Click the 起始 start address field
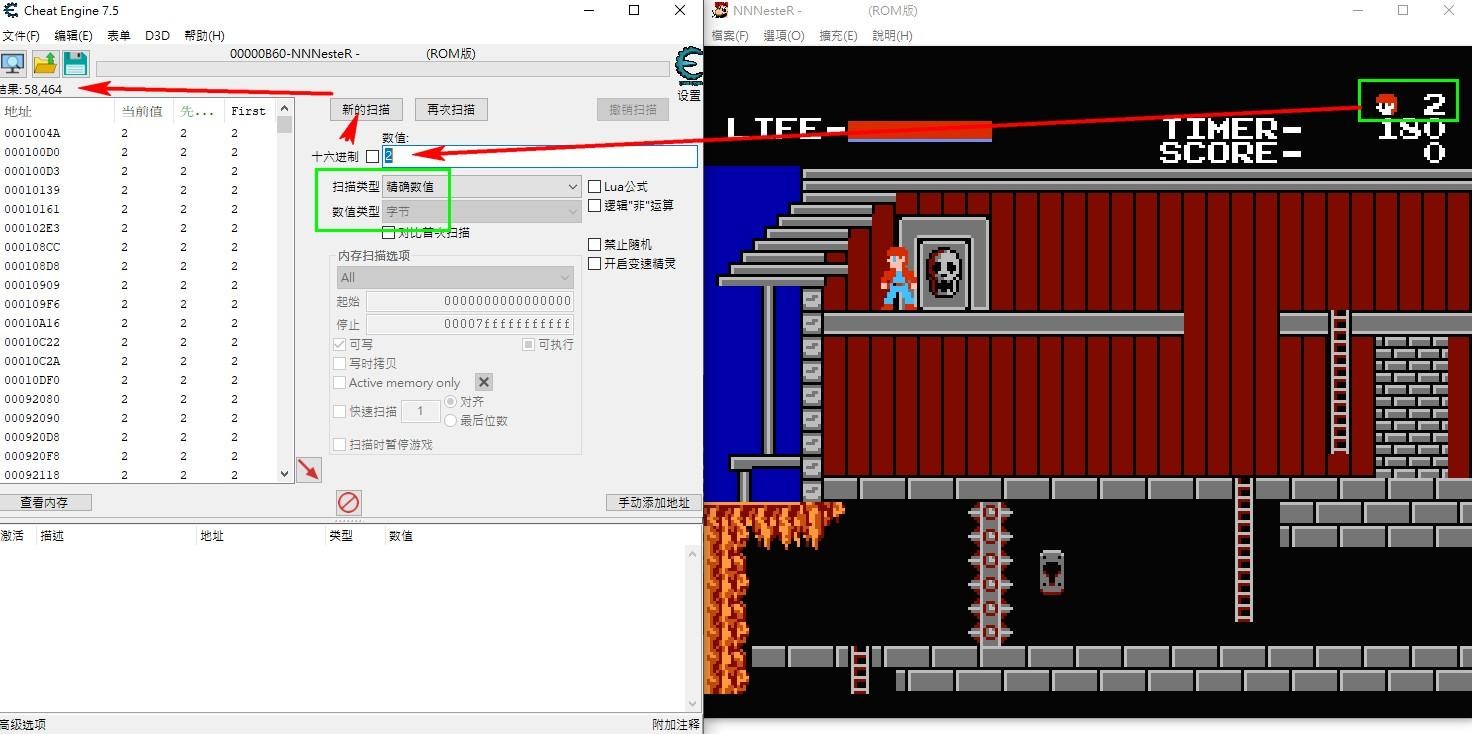Image resolution: width=1472 pixels, height=734 pixels. click(470, 301)
